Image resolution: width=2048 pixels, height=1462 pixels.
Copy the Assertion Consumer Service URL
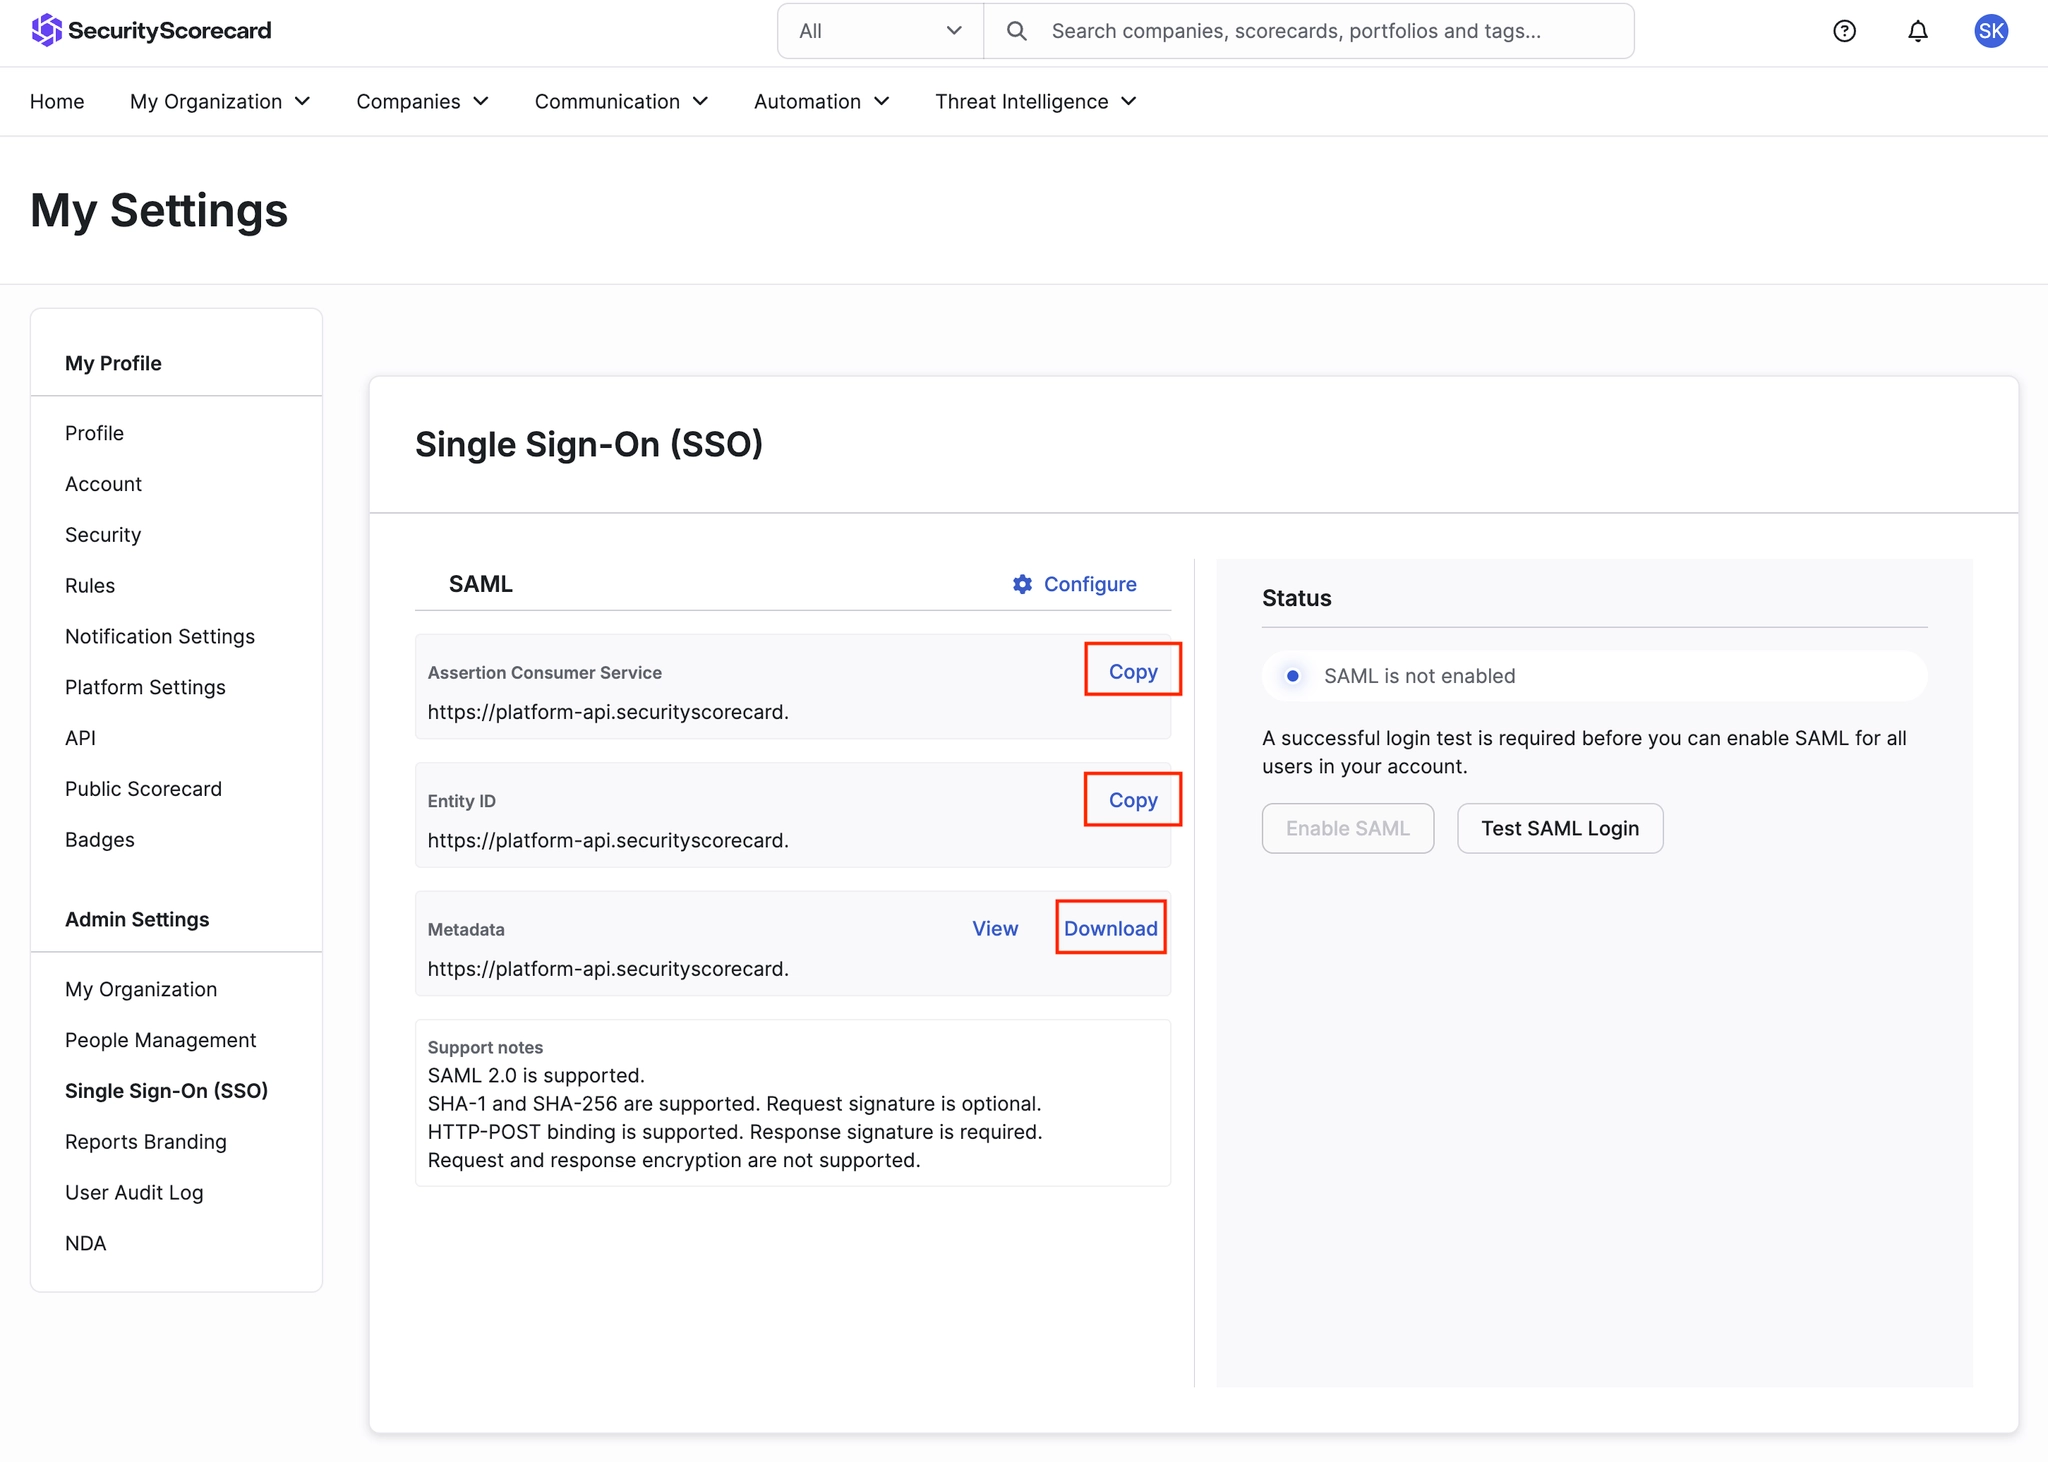1132,672
